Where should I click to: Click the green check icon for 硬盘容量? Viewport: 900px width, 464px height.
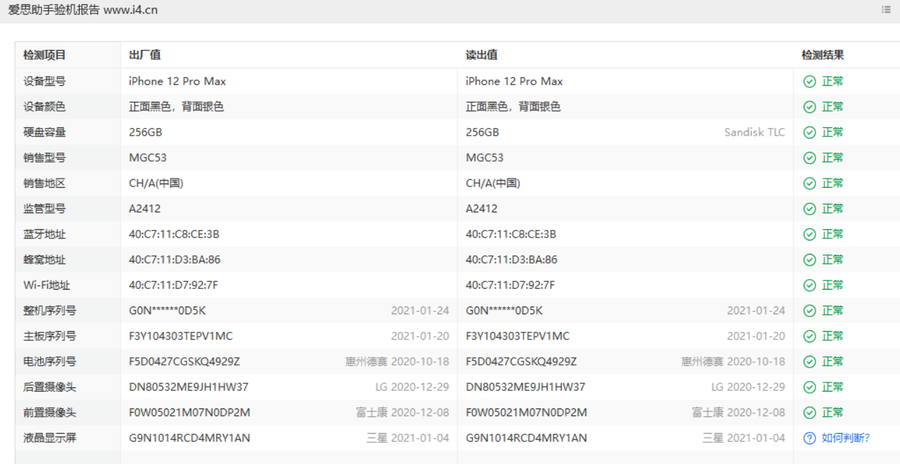point(809,133)
